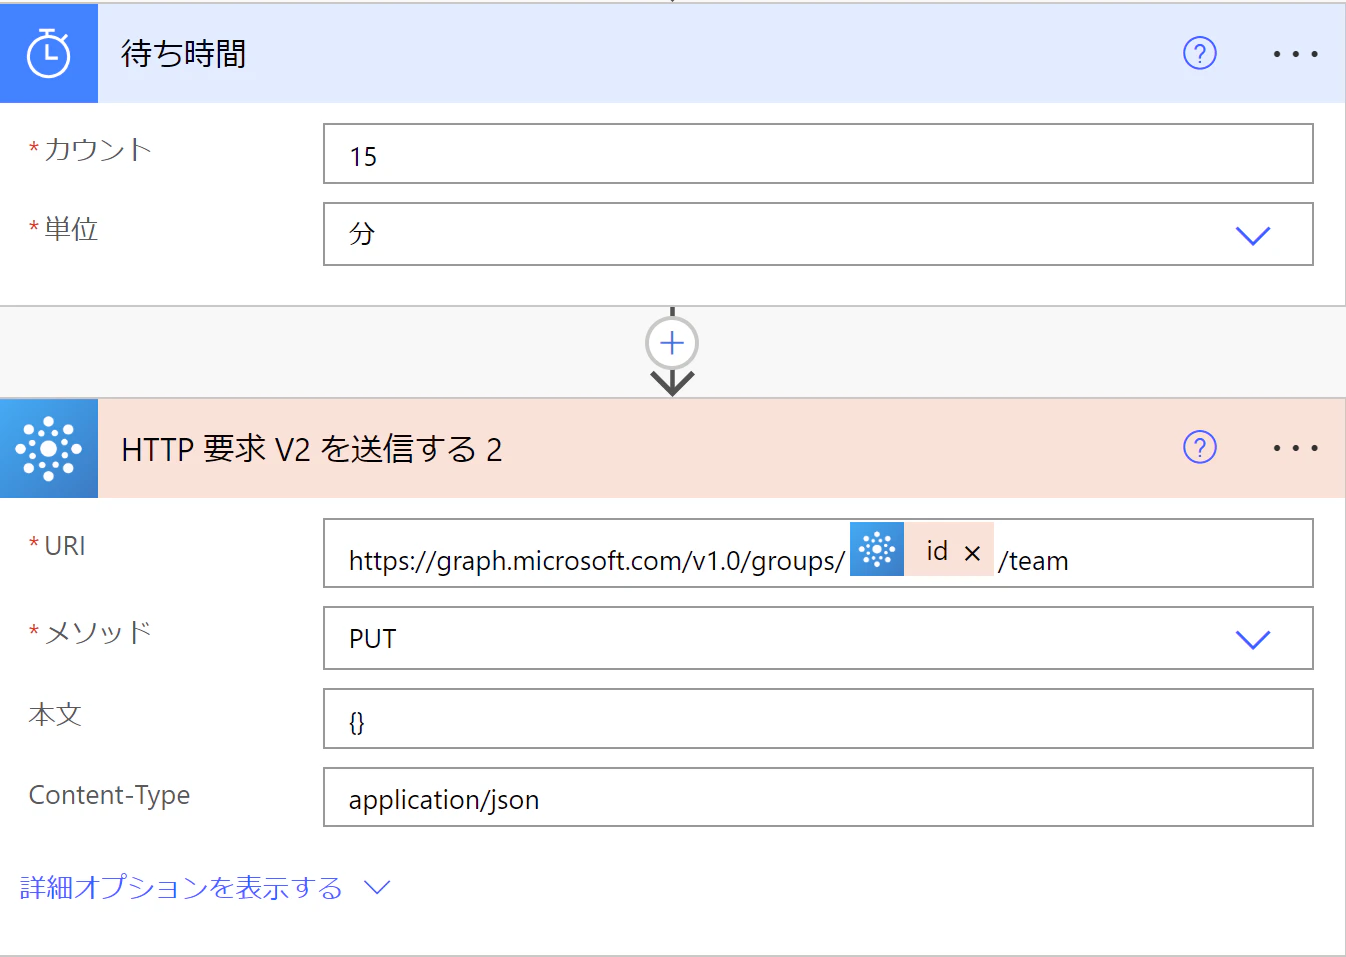1346x957 pixels.
Task: Collapse the HTTP 要求 V2 を送信する 2 card by its header
Action: [311, 449]
